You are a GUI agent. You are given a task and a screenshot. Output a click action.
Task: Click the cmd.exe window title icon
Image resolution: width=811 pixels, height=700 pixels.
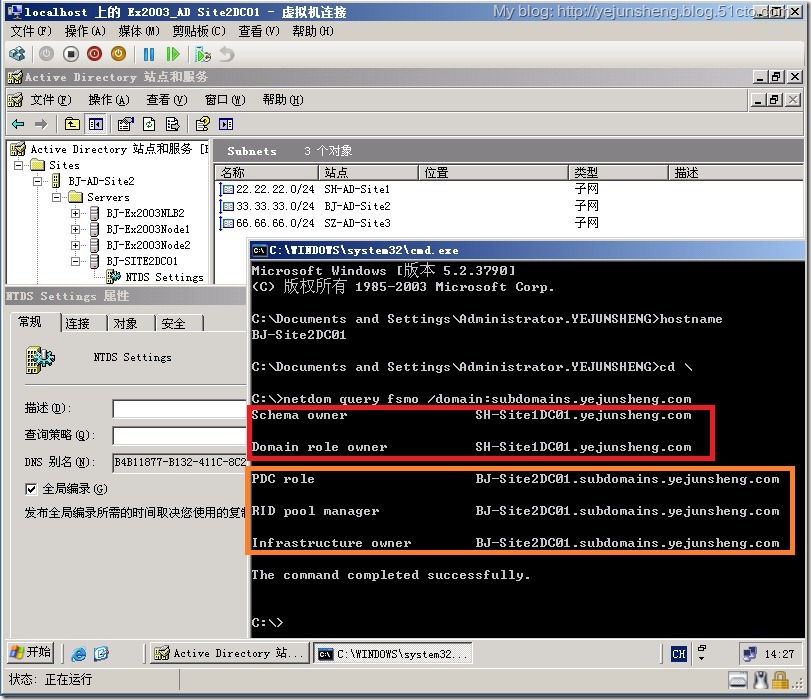[x=259, y=250]
